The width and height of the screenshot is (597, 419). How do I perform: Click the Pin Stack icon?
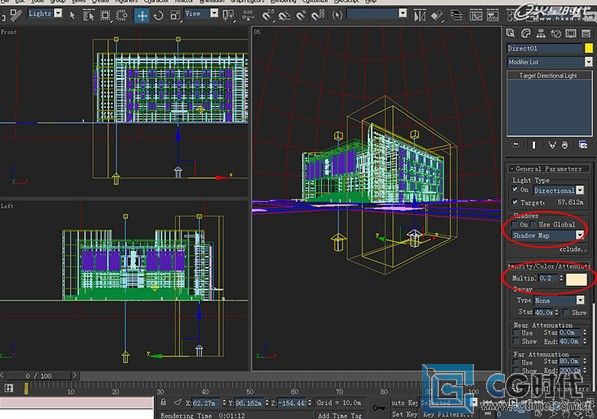516,145
